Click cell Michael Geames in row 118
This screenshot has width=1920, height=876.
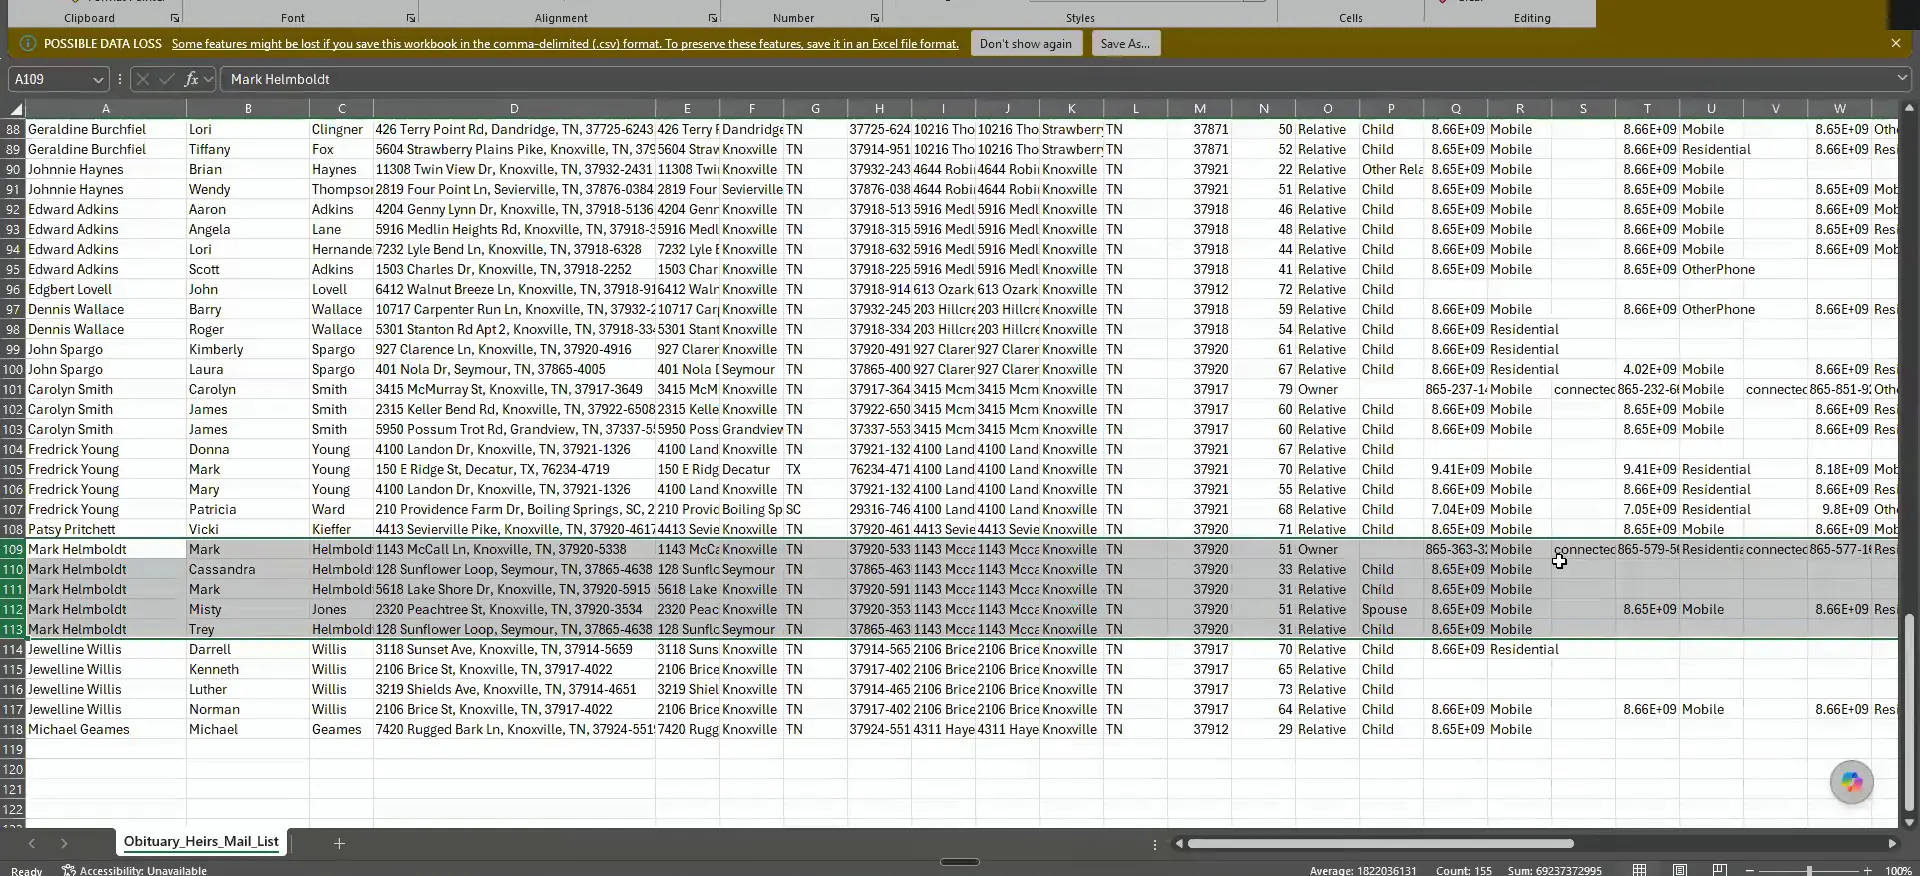tap(106, 729)
